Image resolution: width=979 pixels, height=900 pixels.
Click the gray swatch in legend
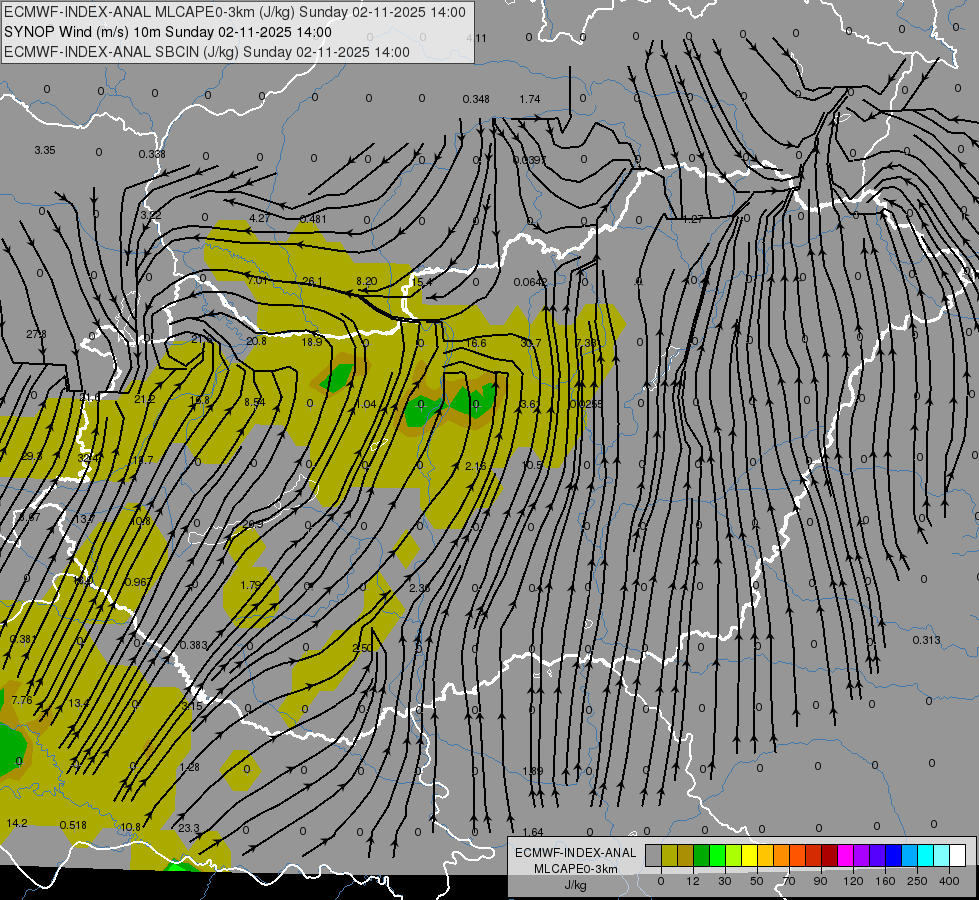tap(653, 855)
